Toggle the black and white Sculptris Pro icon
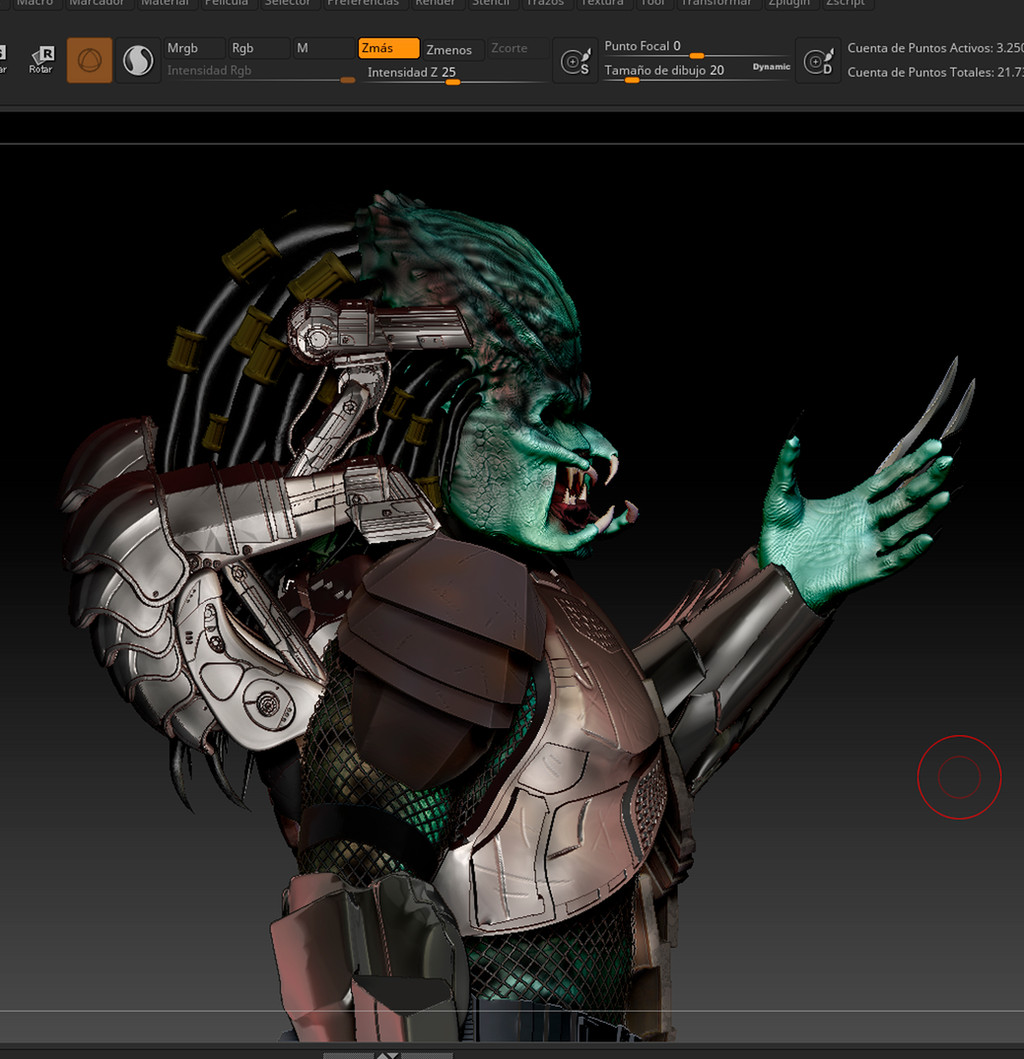The height and width of the screenshot is (1059, 1024). [x=138, y=60]
